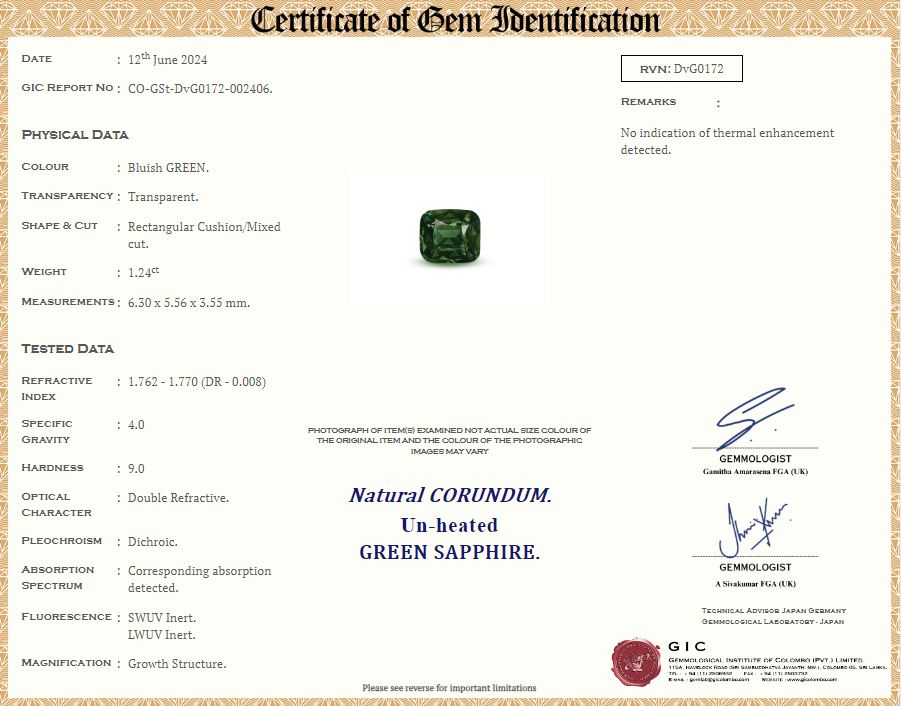Click the RVN DvG0172 box

(x=682, y=68)
